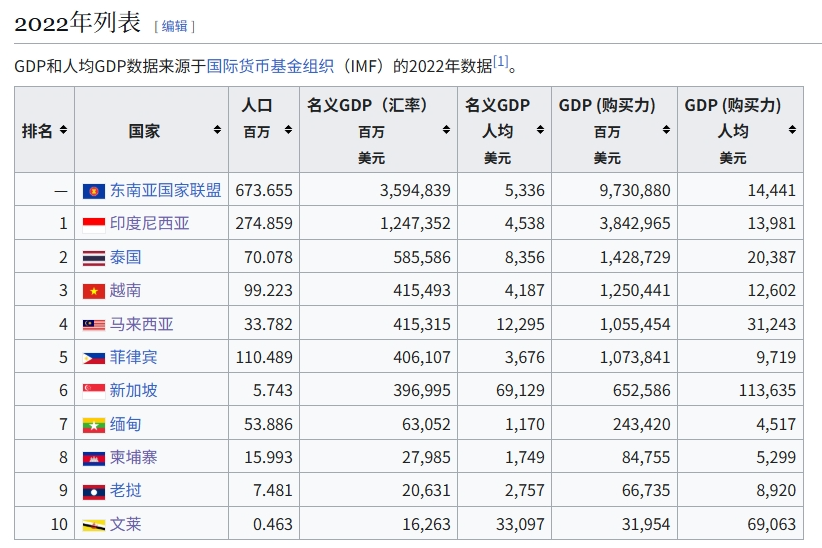Click the Myanmar flag icon

(x=94, y=424)
